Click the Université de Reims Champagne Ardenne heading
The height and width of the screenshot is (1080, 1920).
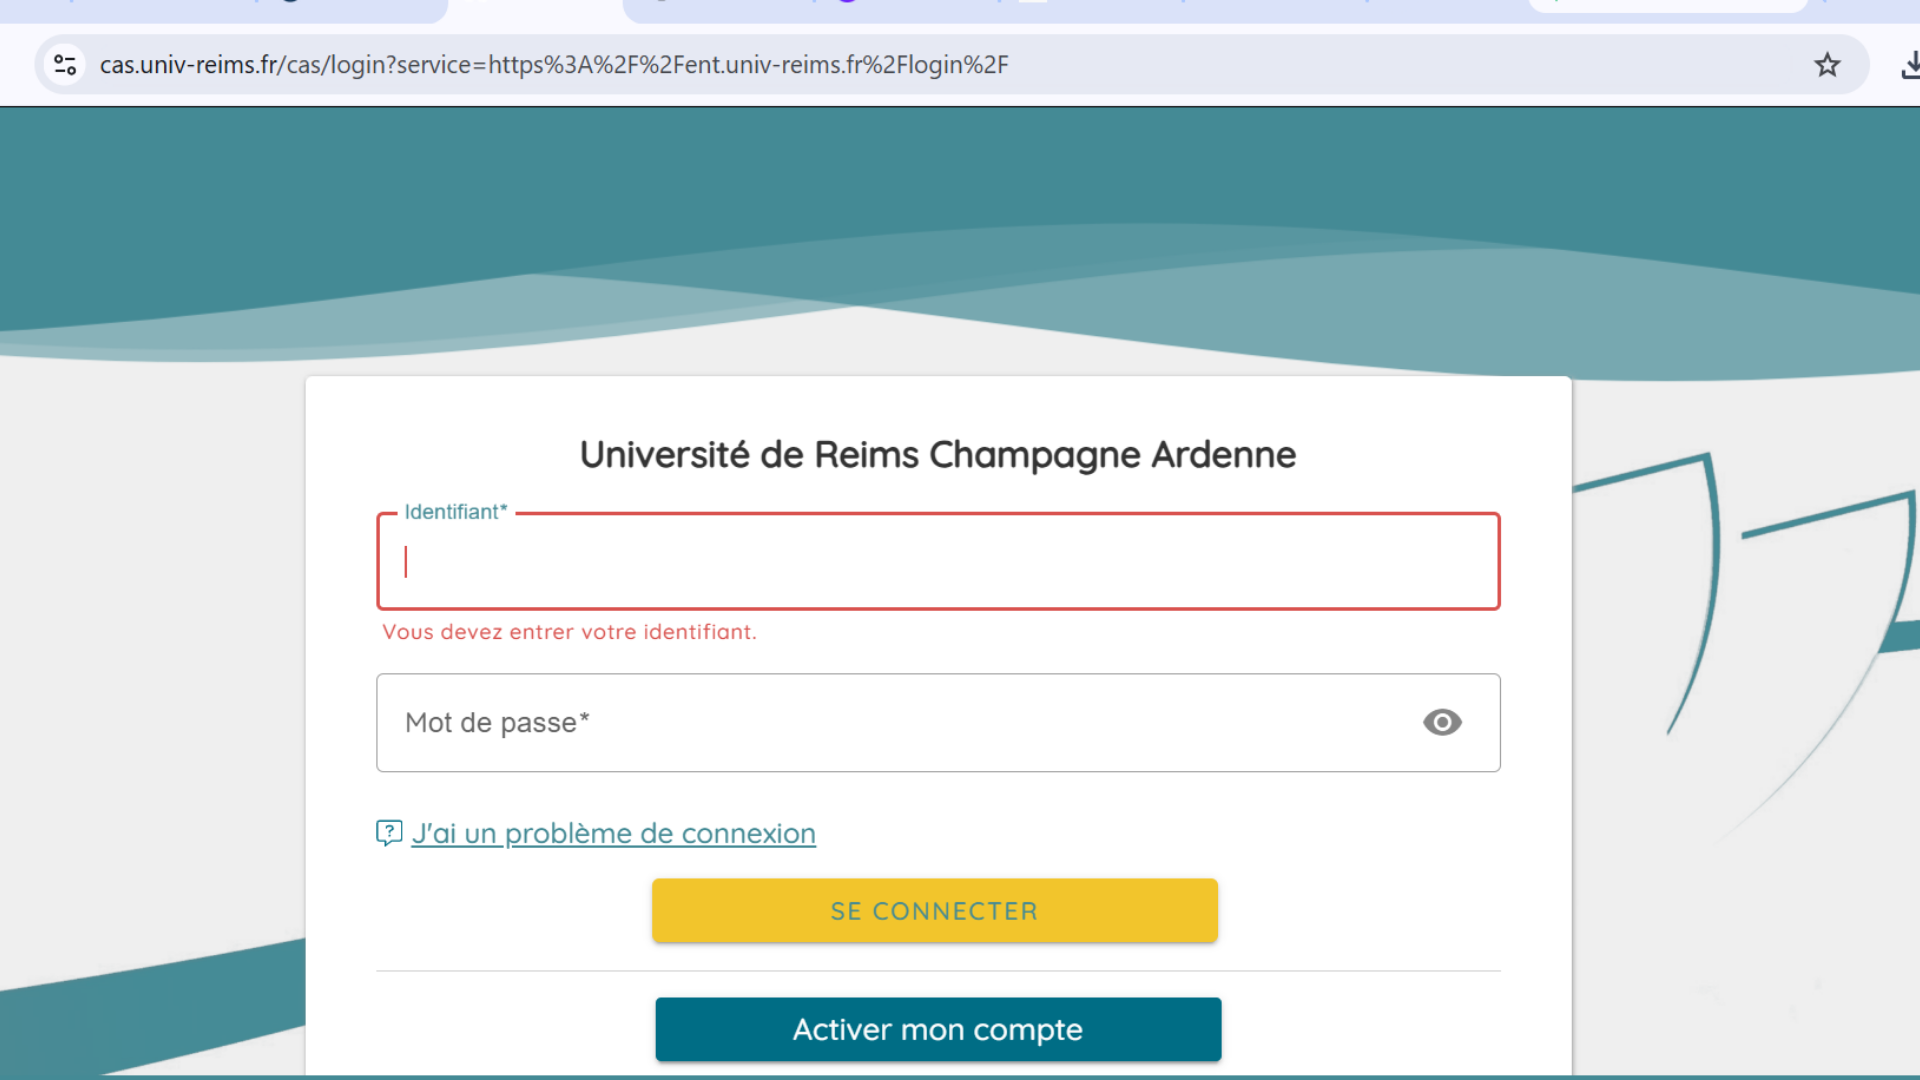938,454
